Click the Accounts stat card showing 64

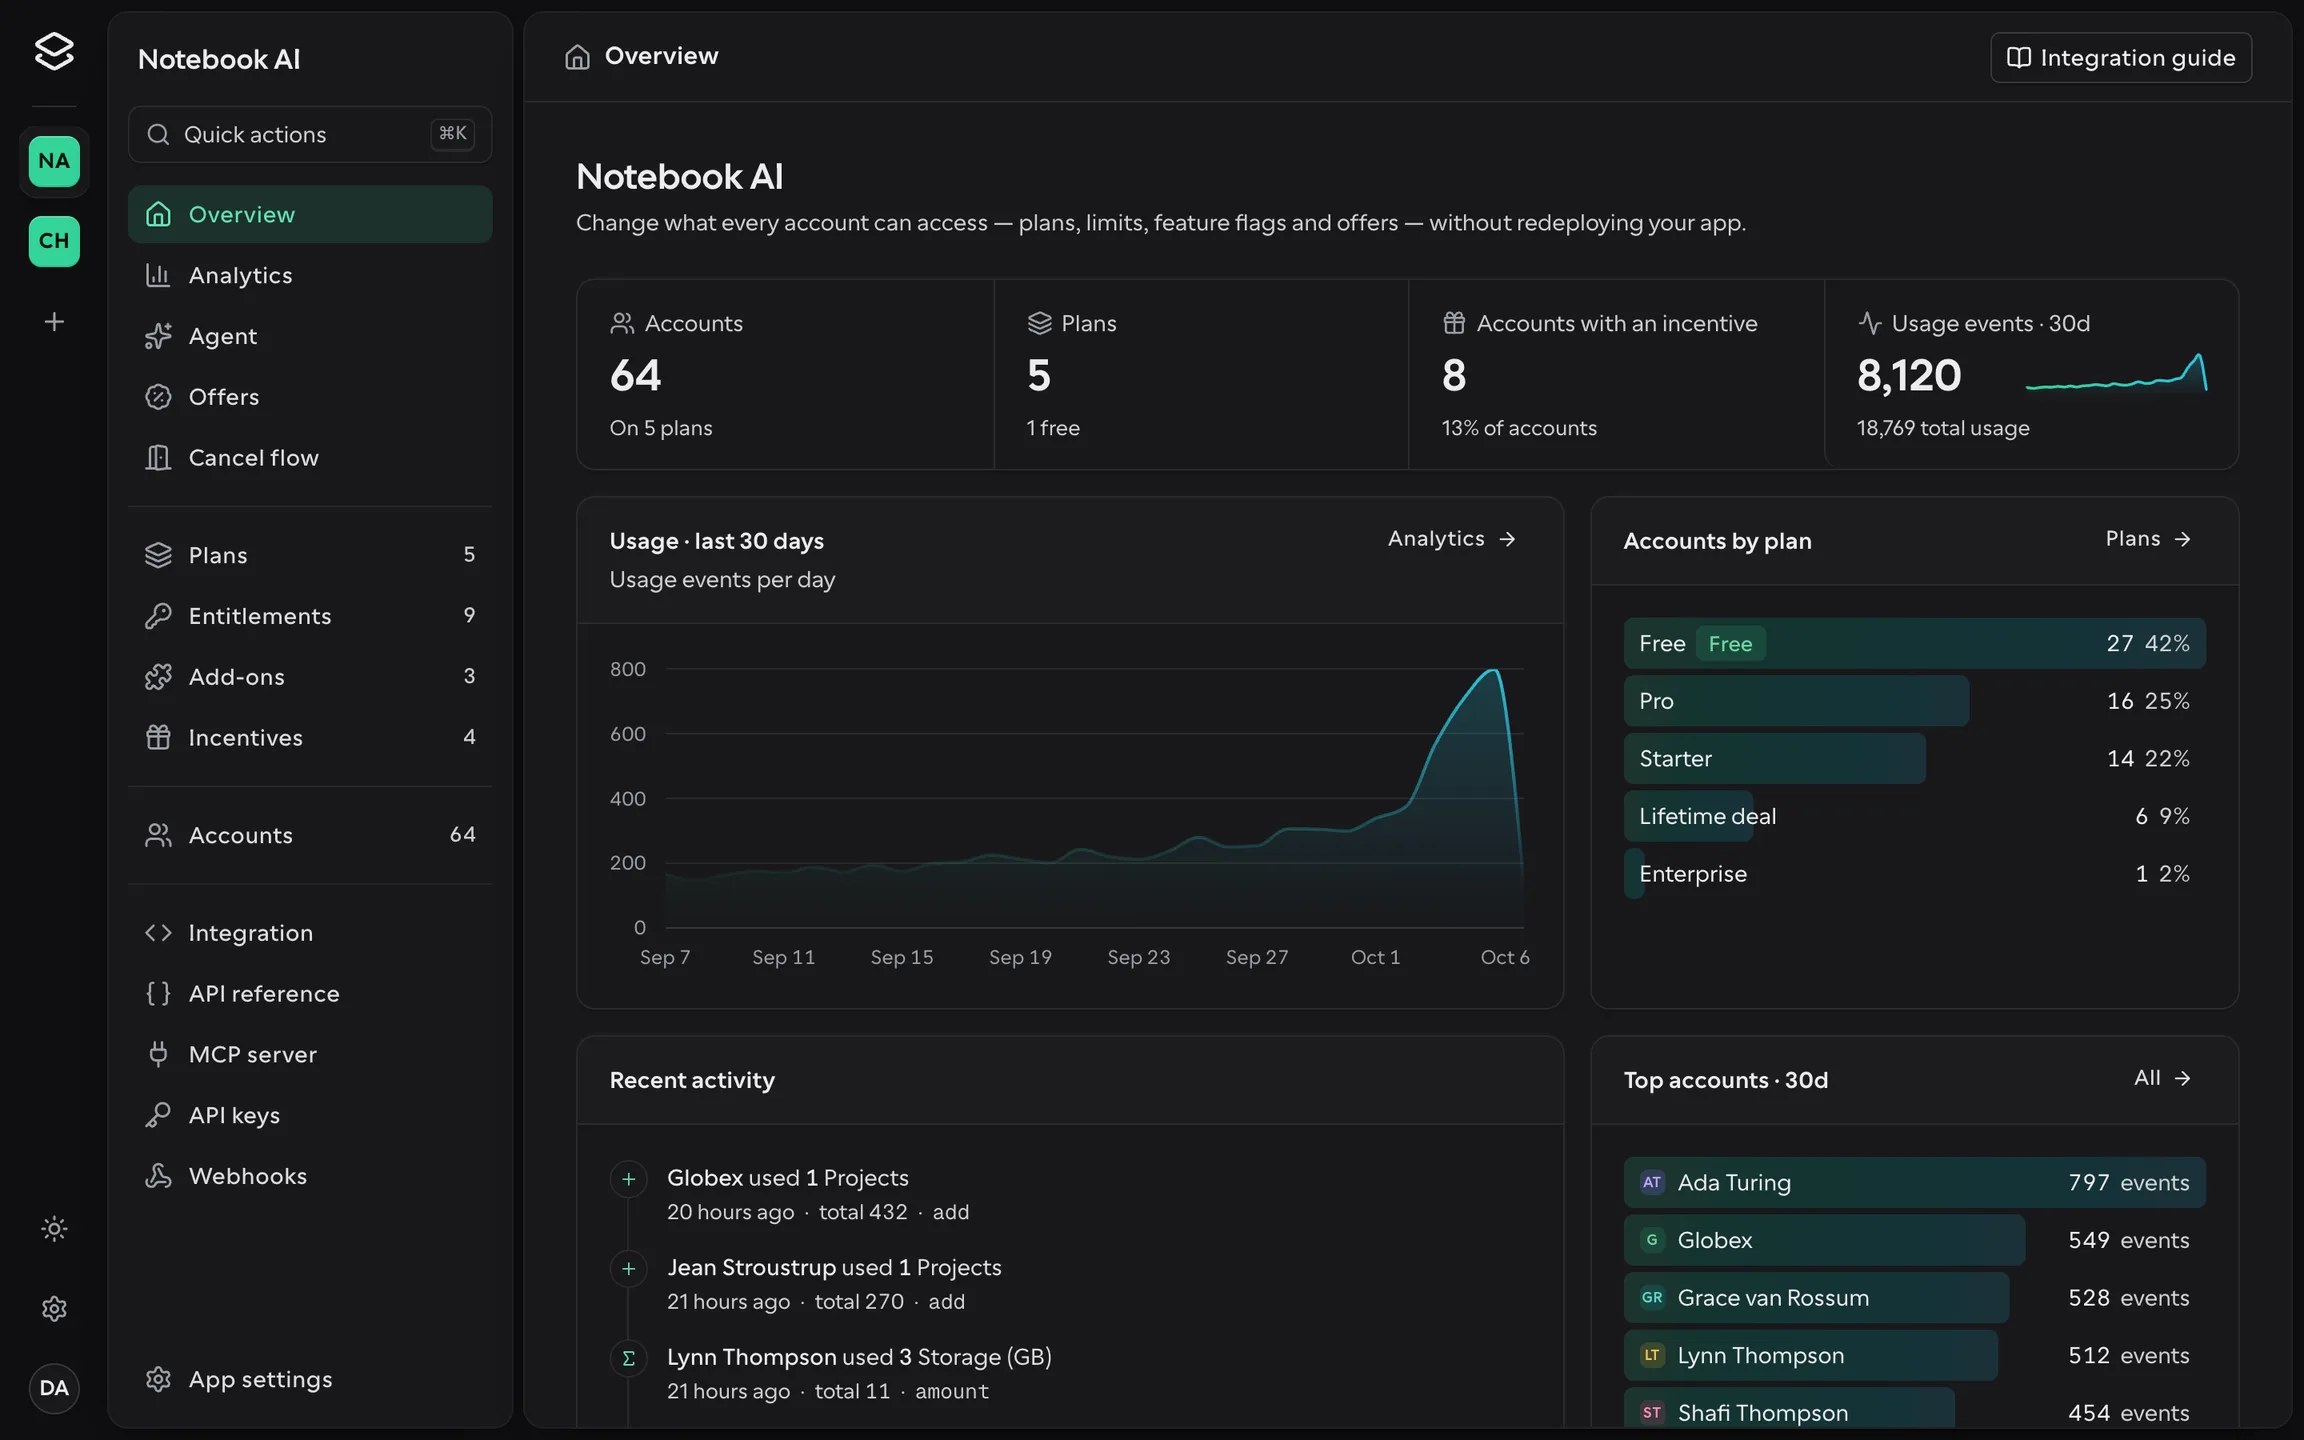(785, 374)
